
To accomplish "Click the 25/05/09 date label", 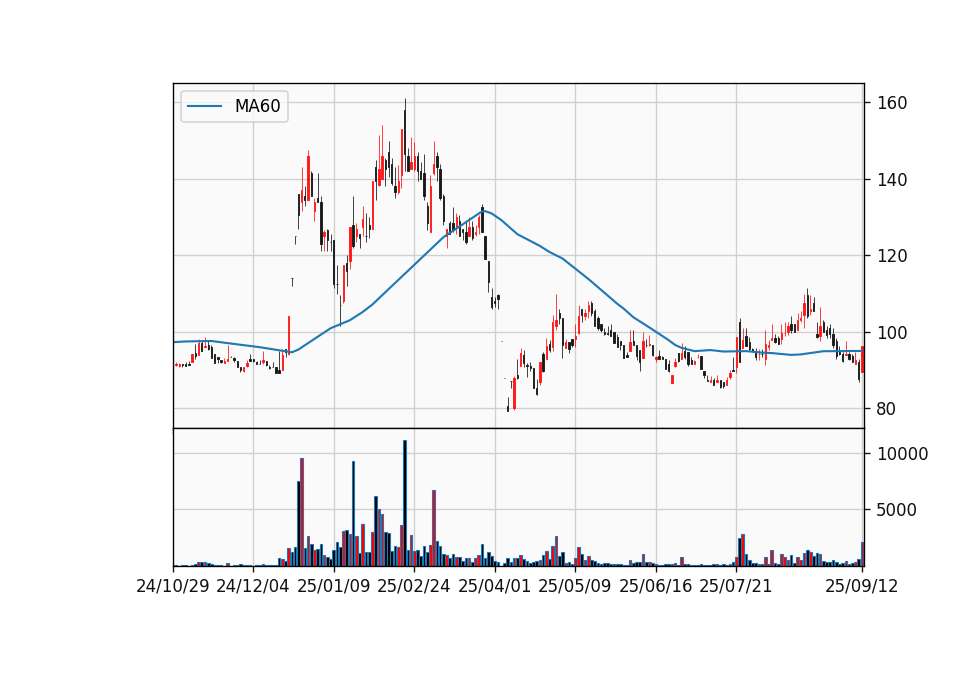I will coord(575,586).
